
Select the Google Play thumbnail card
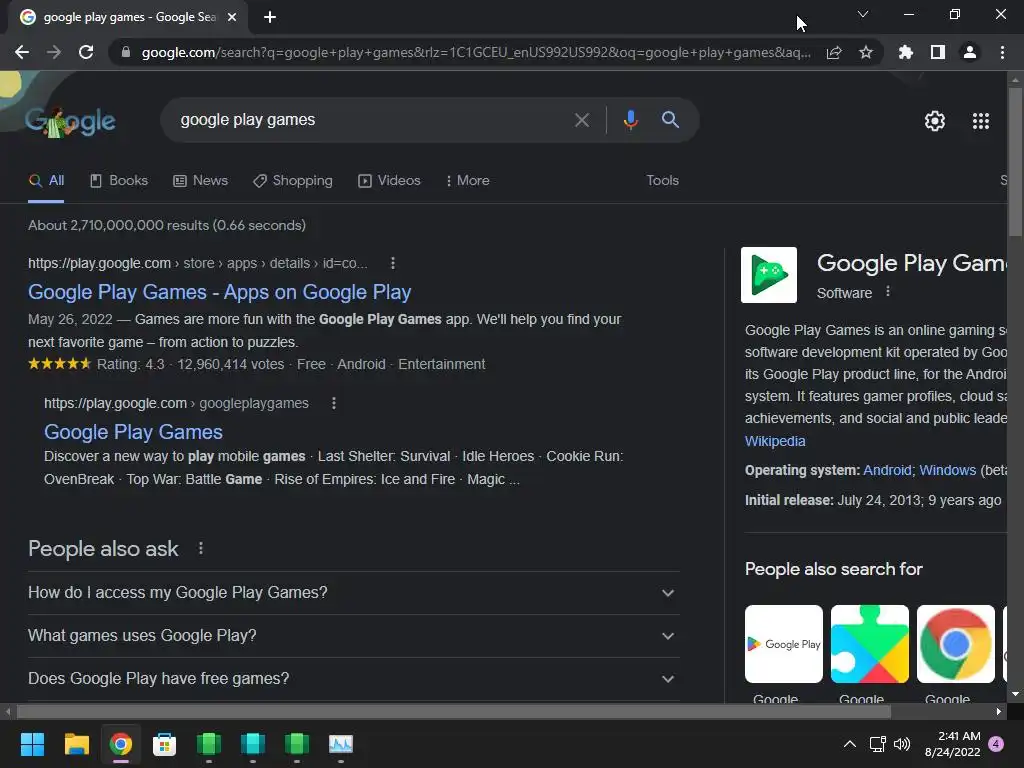pos(784,644)
